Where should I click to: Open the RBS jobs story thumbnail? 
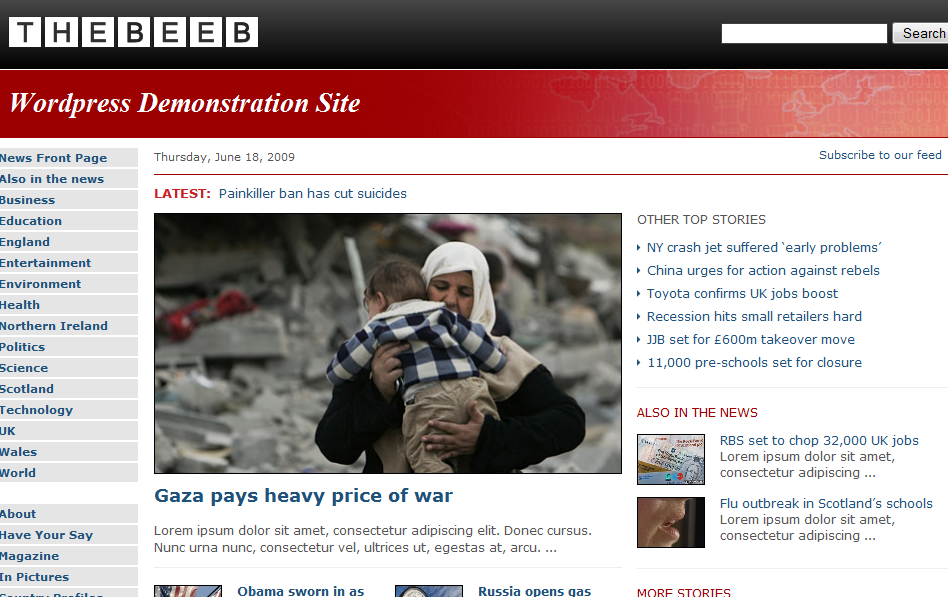coord(670,459)
